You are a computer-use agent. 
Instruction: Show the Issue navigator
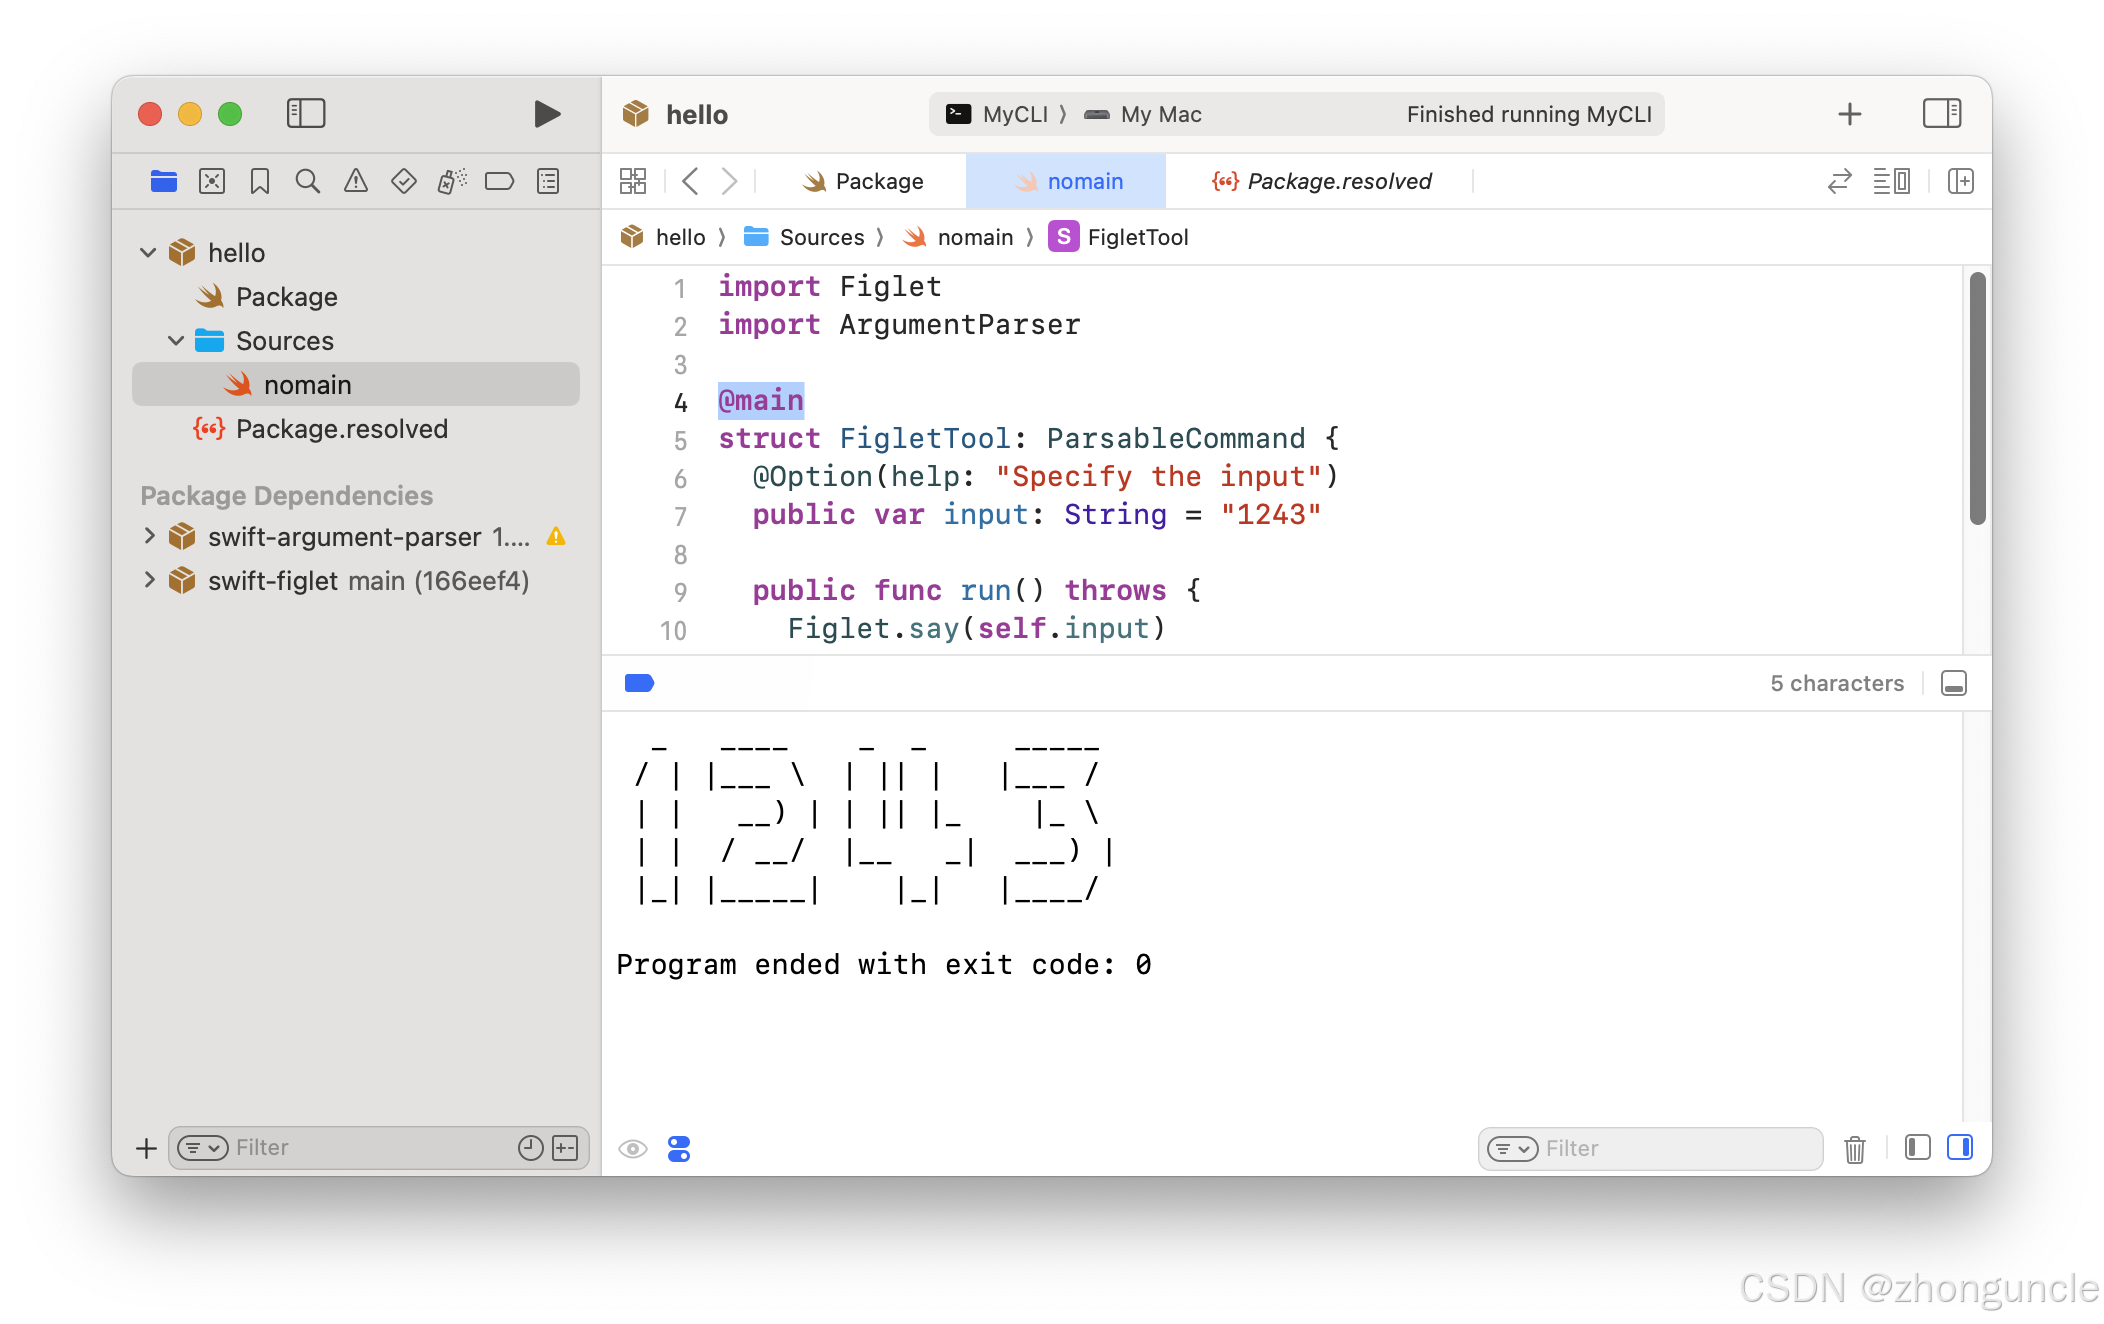pos(355,181)
